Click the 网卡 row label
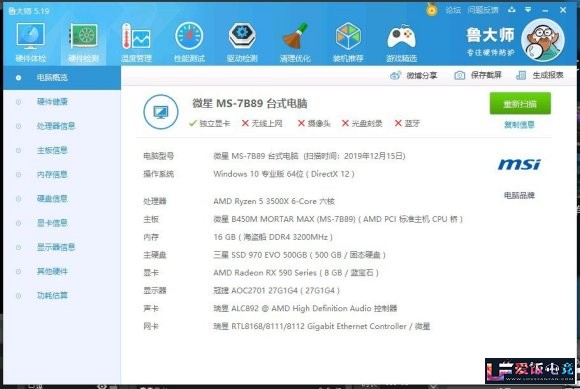This screenshot has width=580, height=389. point(151,327)
